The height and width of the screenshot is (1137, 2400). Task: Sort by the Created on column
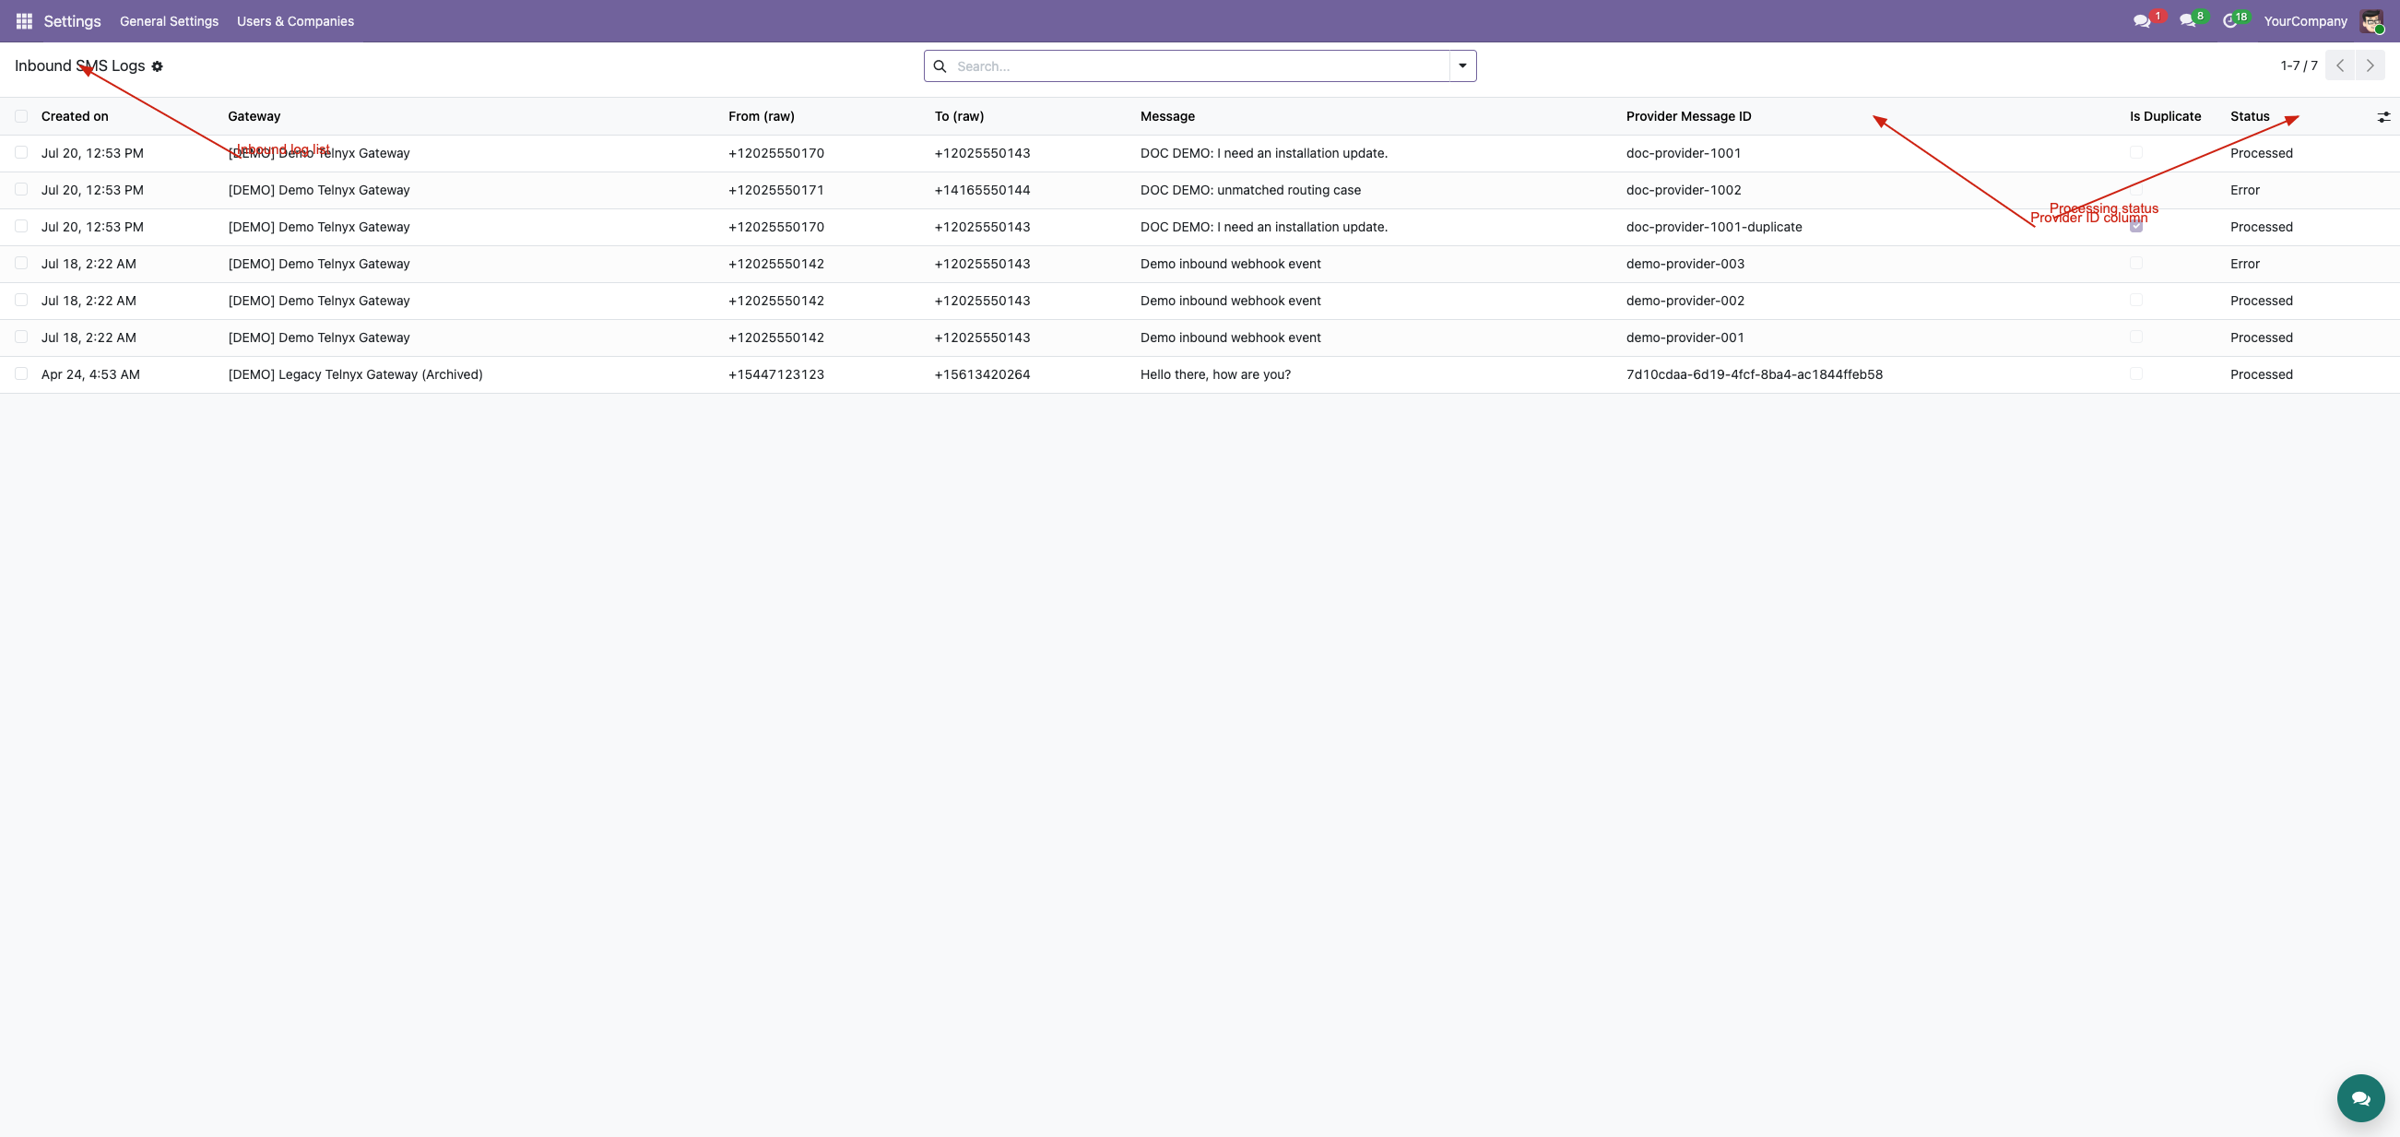pos(75,116)
